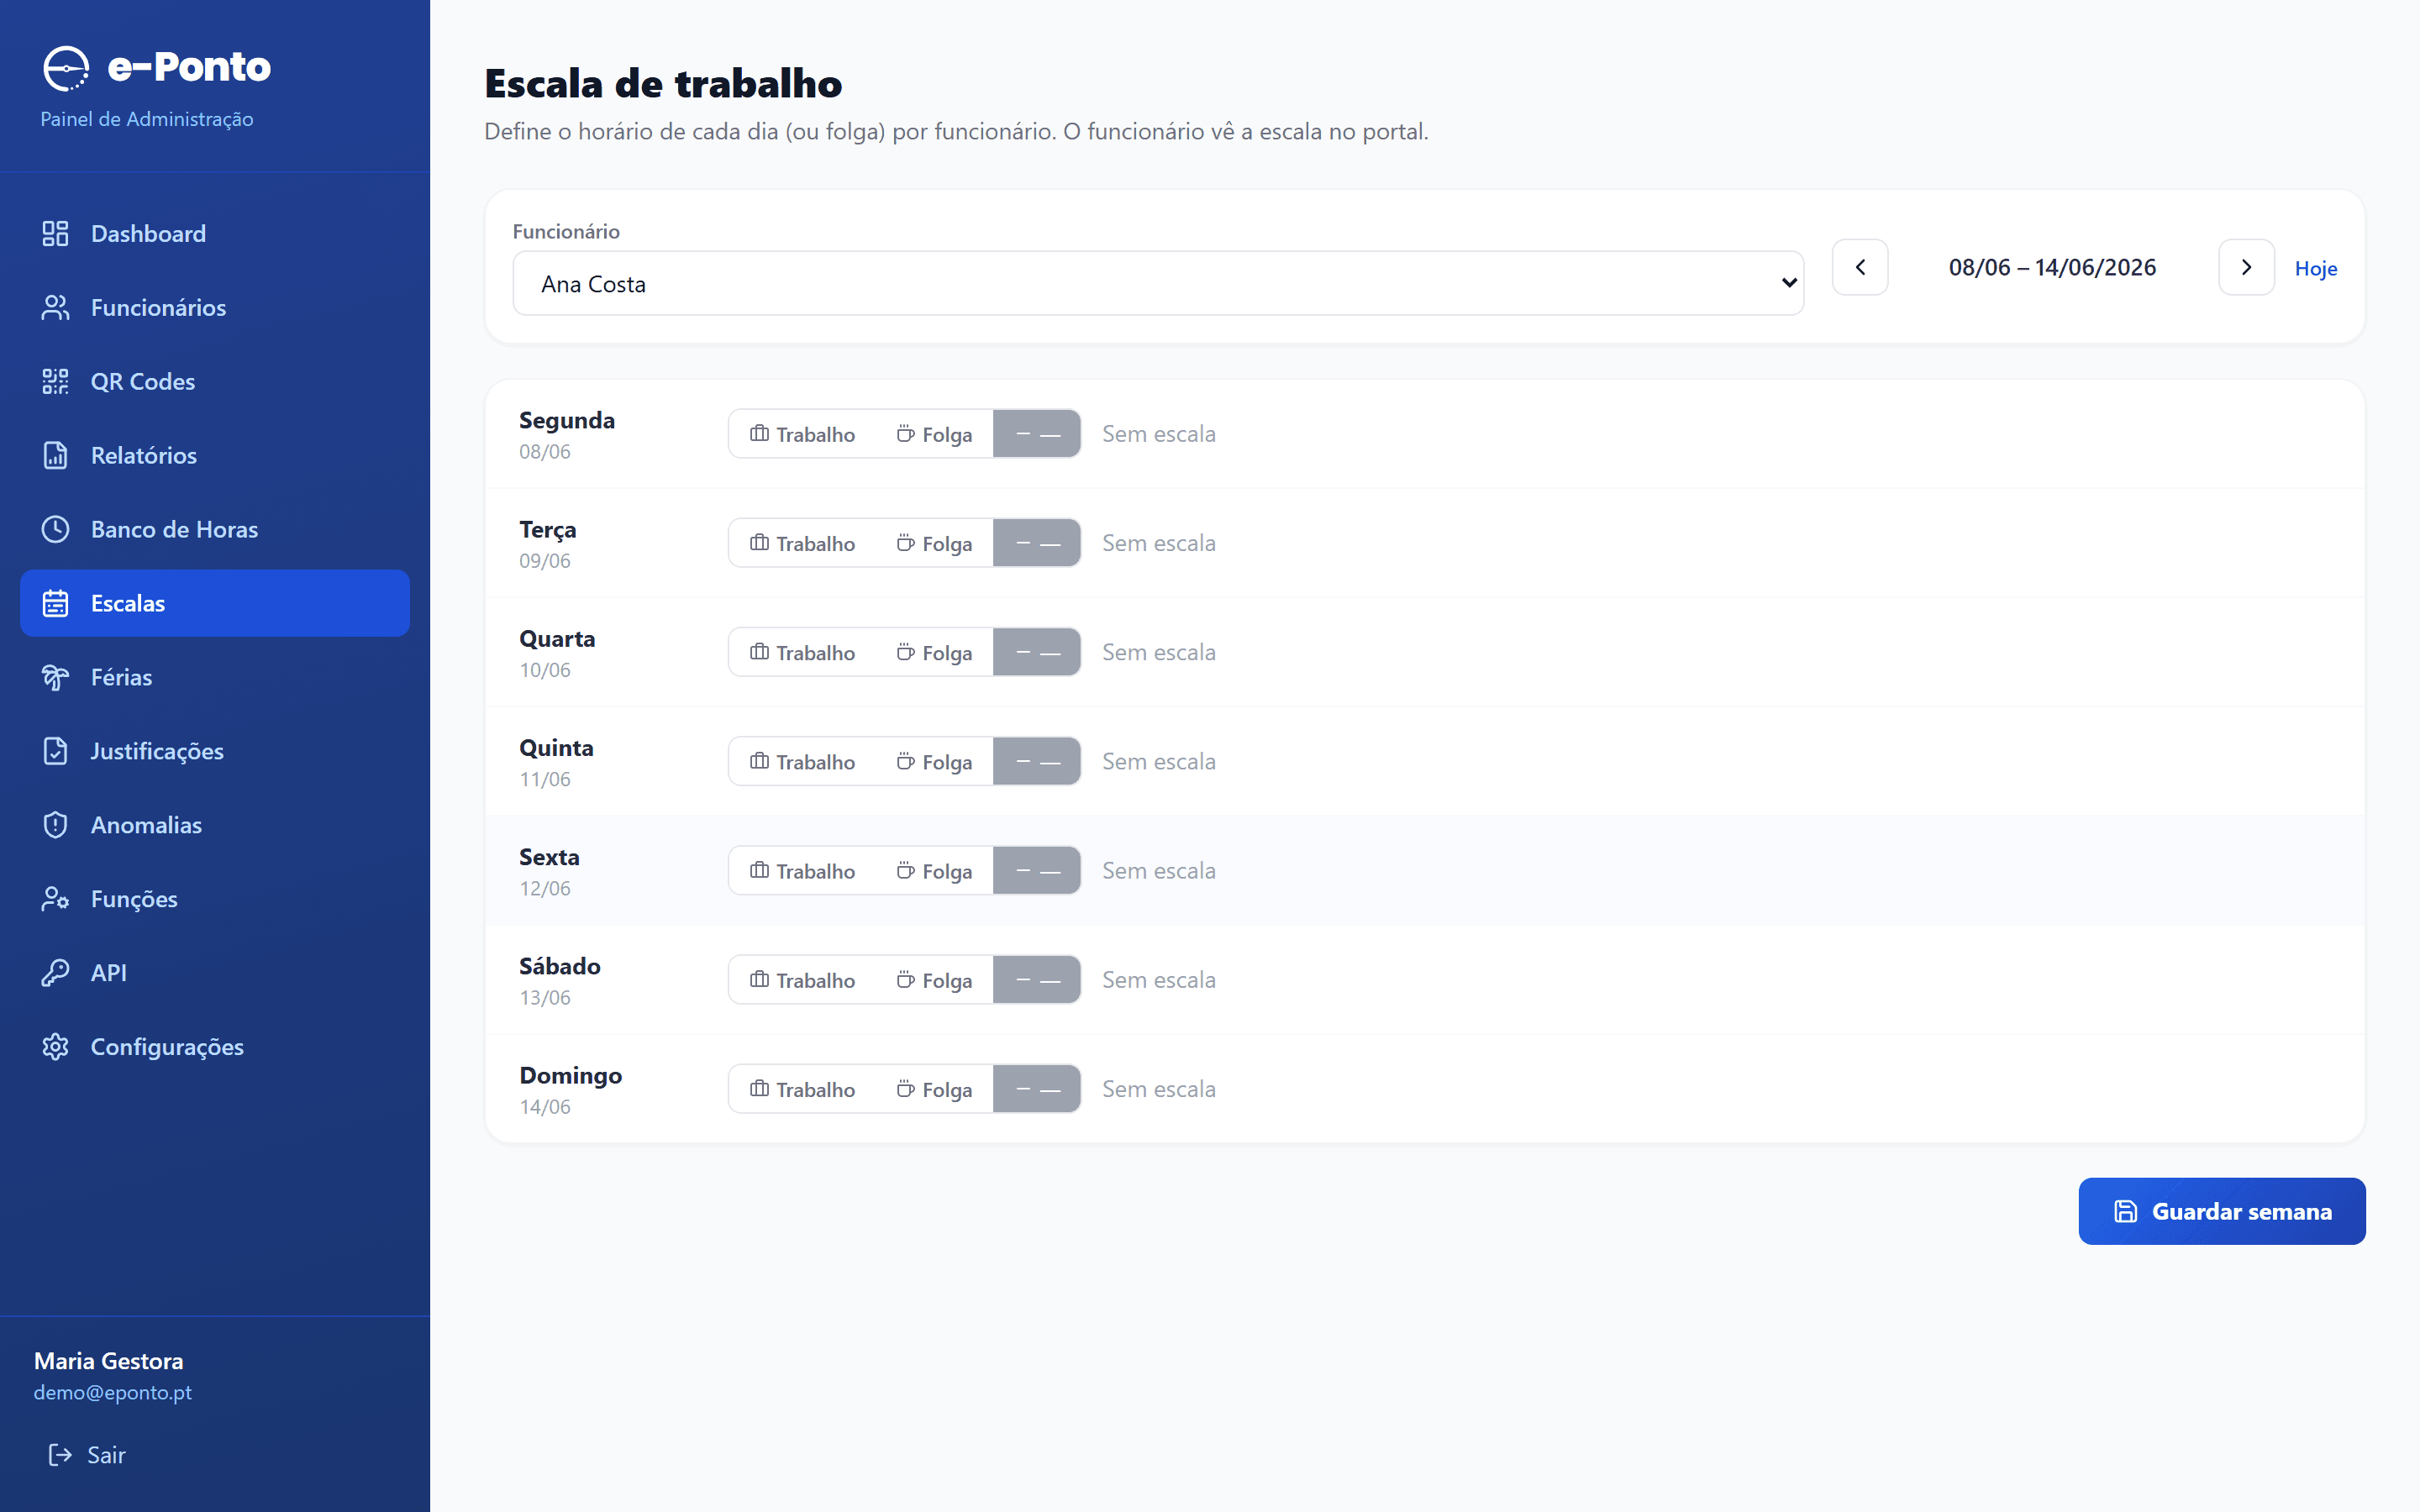The image size is (2420, 1512).
Task: Set Quinta to Folga
Action: click(934, 761)
